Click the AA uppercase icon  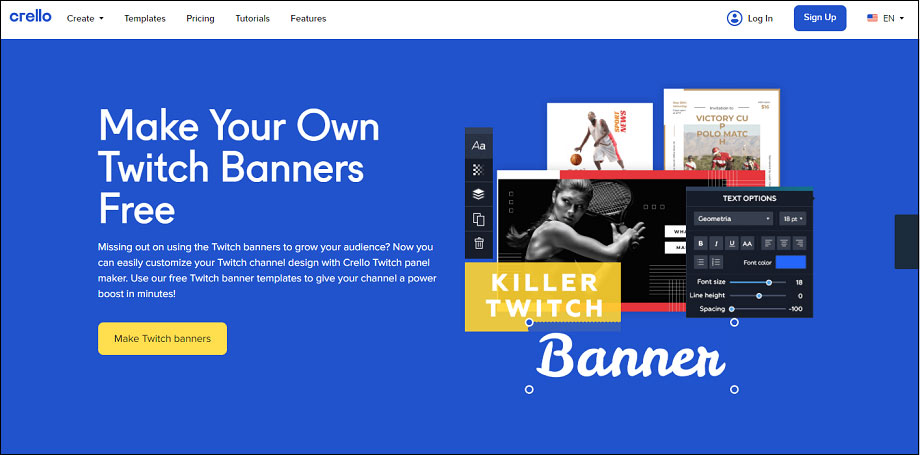pos(747,243)
